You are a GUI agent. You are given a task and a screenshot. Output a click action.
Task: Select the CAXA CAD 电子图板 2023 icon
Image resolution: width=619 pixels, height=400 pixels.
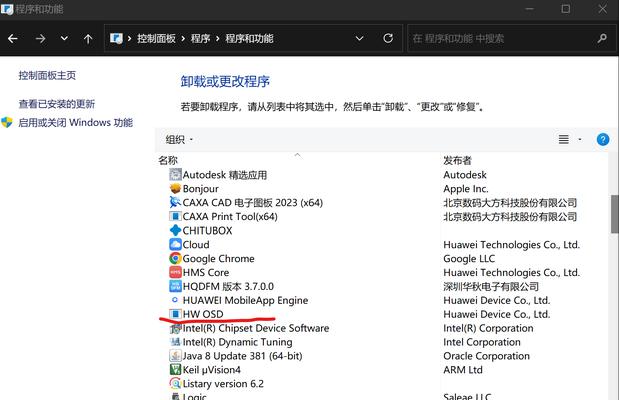pos(175,203)
